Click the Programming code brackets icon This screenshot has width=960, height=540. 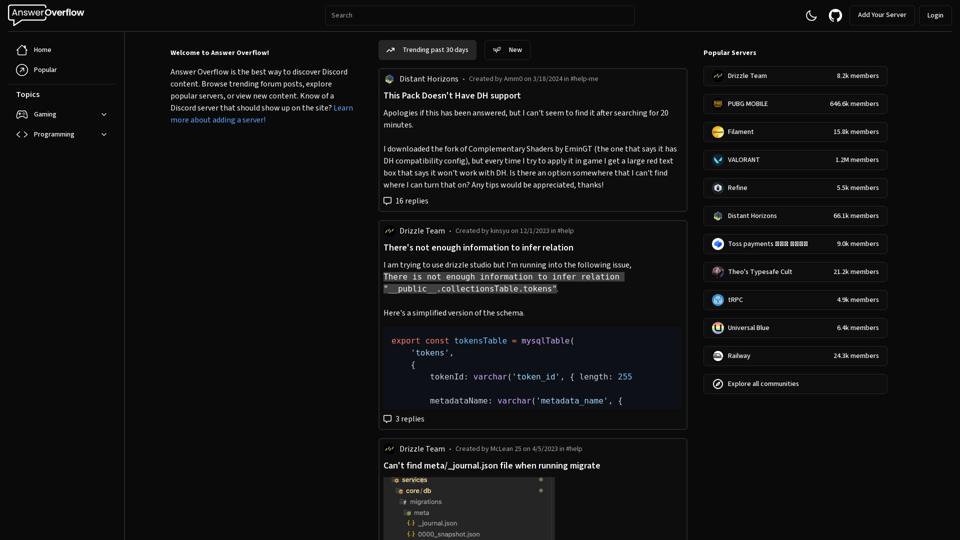(x=22, y=135)
